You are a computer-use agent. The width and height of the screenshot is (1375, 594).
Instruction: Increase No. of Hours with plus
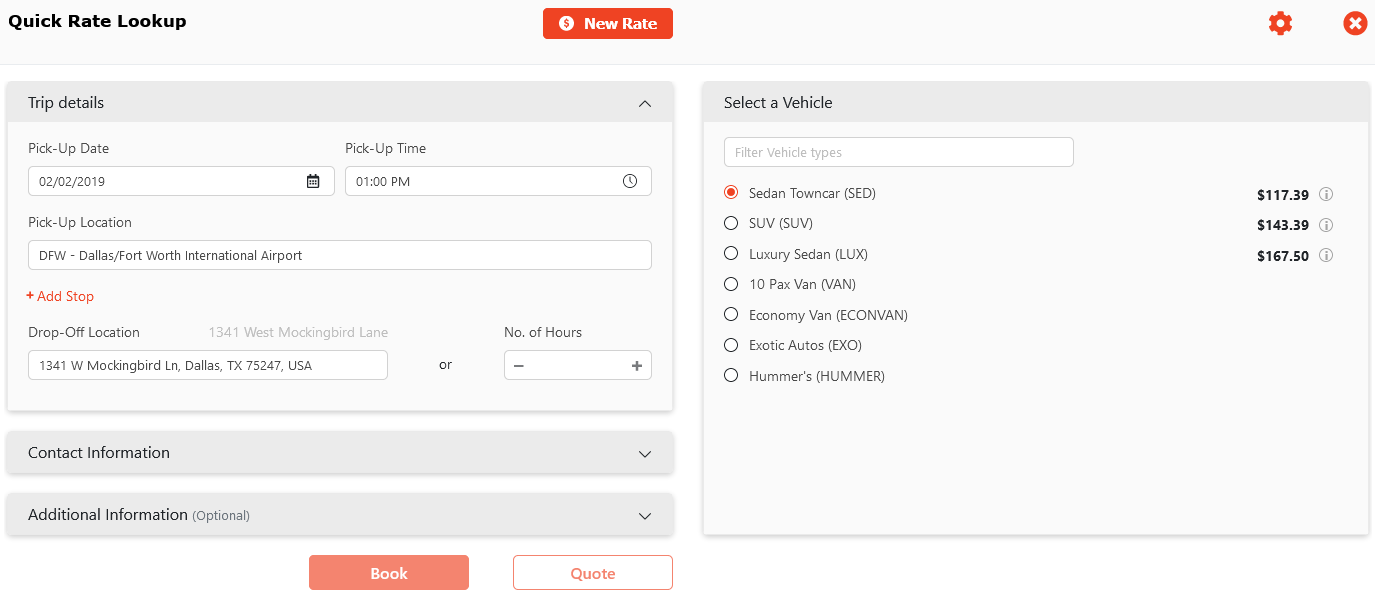[x=637, y=366]
